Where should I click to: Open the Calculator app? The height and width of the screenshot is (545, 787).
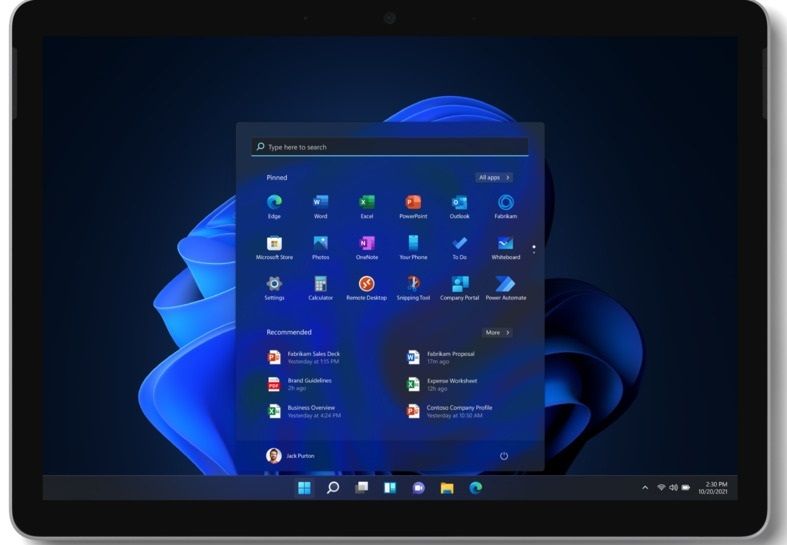(x=320, y=288)
